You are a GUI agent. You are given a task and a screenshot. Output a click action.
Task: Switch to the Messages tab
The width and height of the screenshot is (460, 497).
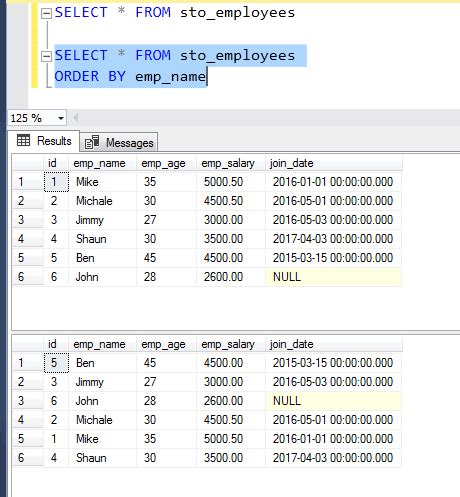point(119,143)
